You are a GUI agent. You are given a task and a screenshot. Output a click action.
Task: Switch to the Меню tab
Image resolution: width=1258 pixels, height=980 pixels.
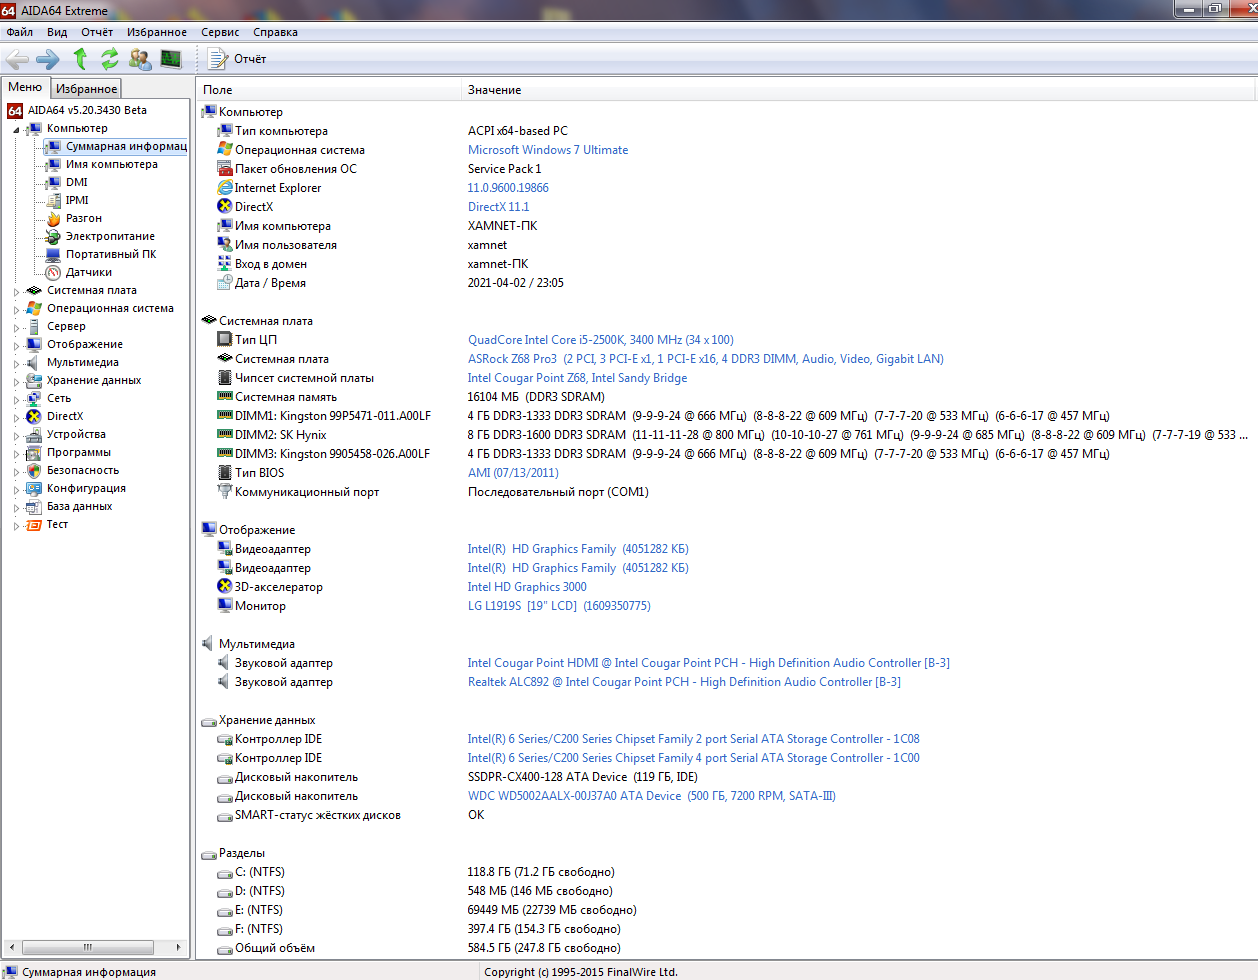click(25, 87)
